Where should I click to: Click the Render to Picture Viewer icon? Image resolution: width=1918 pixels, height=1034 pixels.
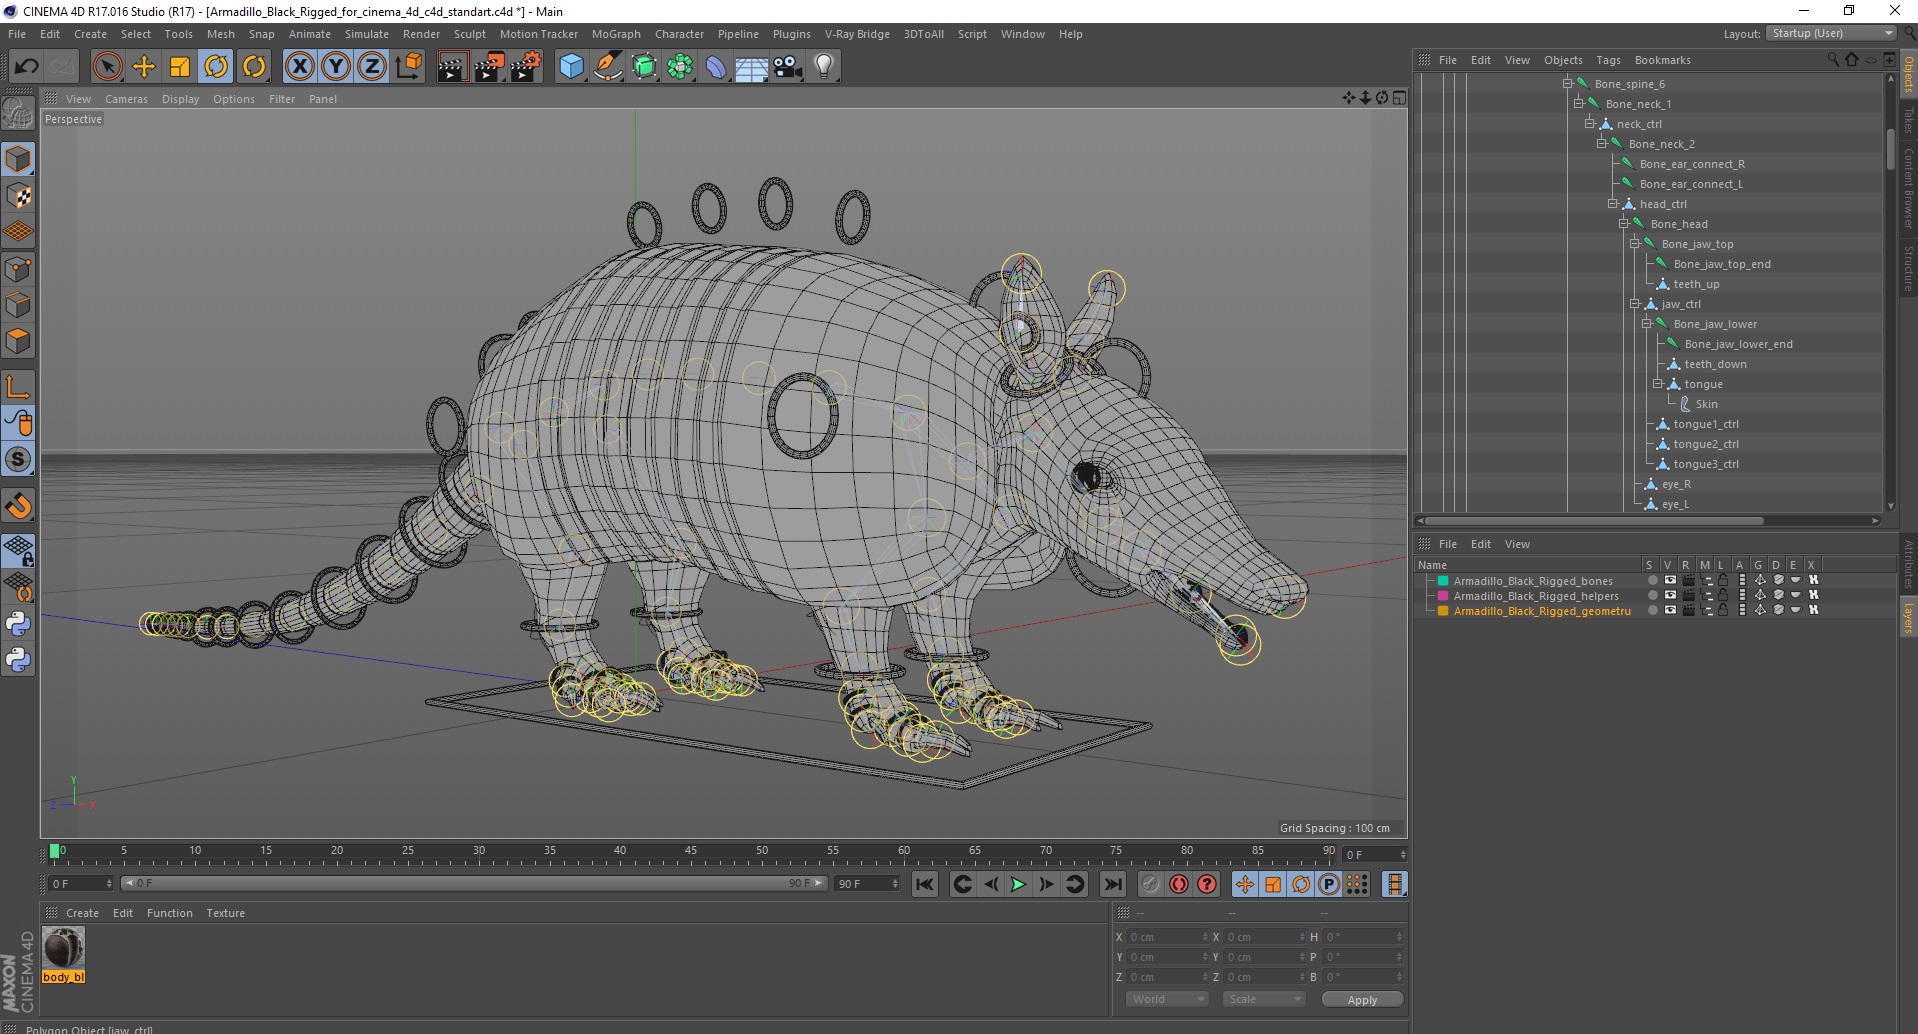(x=489, y=67)
